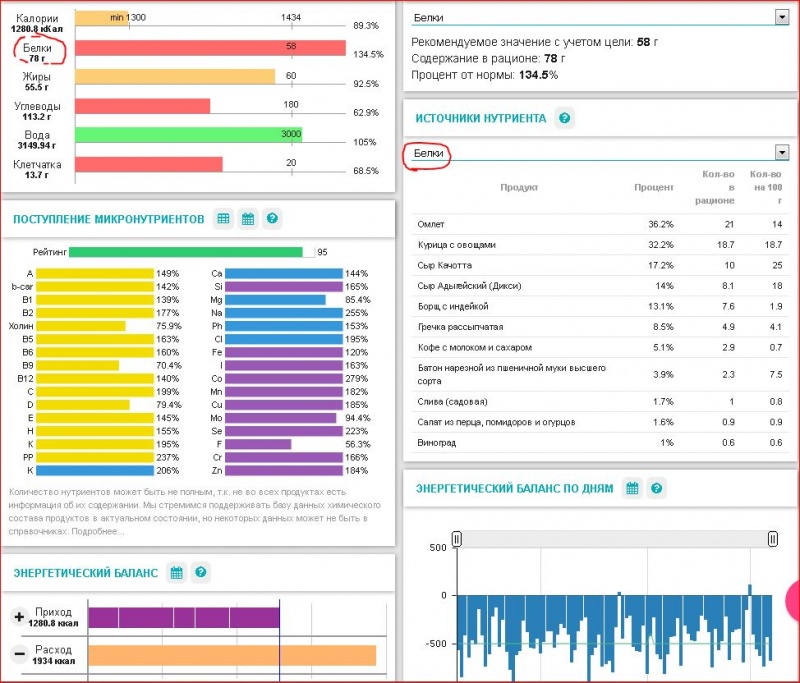Viewport: 800px width, 683px height.
Task: Click help icon beside ЭНЕРГЕТИЧЕСКИЙ БАЛАНС heading
Action: tap(201, 573)
